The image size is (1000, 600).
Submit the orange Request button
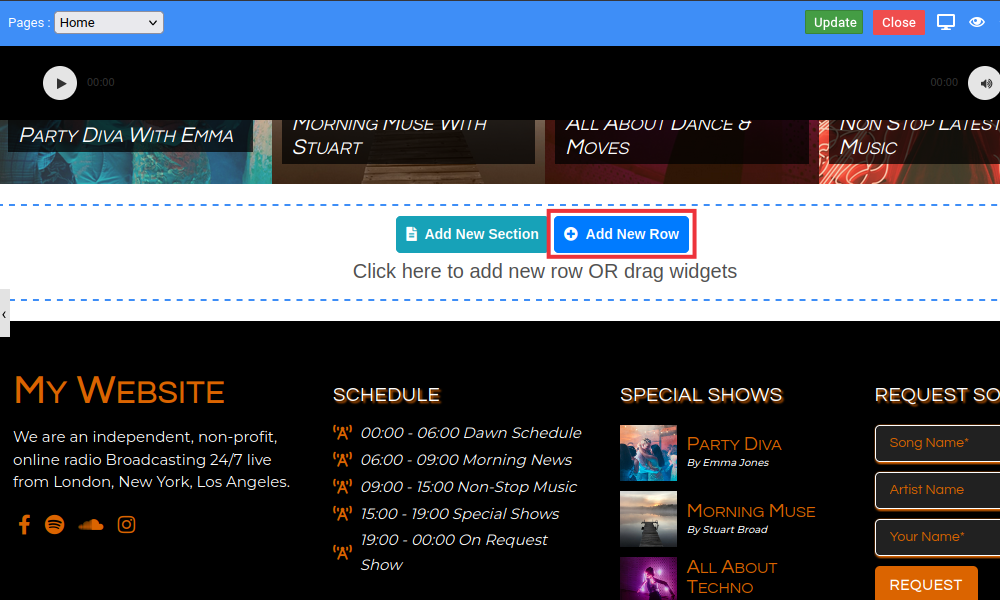(x=925, y=584)
